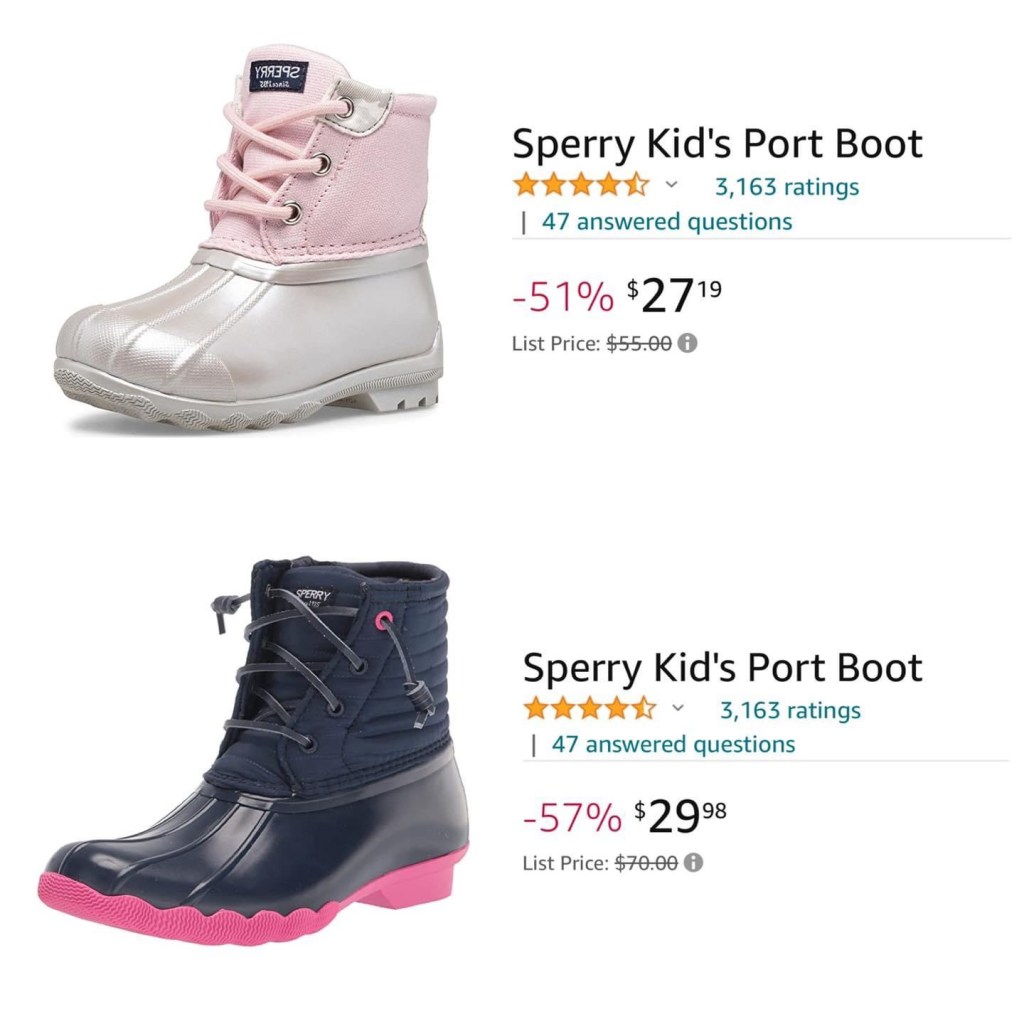Click the crossed-out $55.00 list price
Image resolution: width=1024 pixels, height=1024 pixels.
pos(639,344)
